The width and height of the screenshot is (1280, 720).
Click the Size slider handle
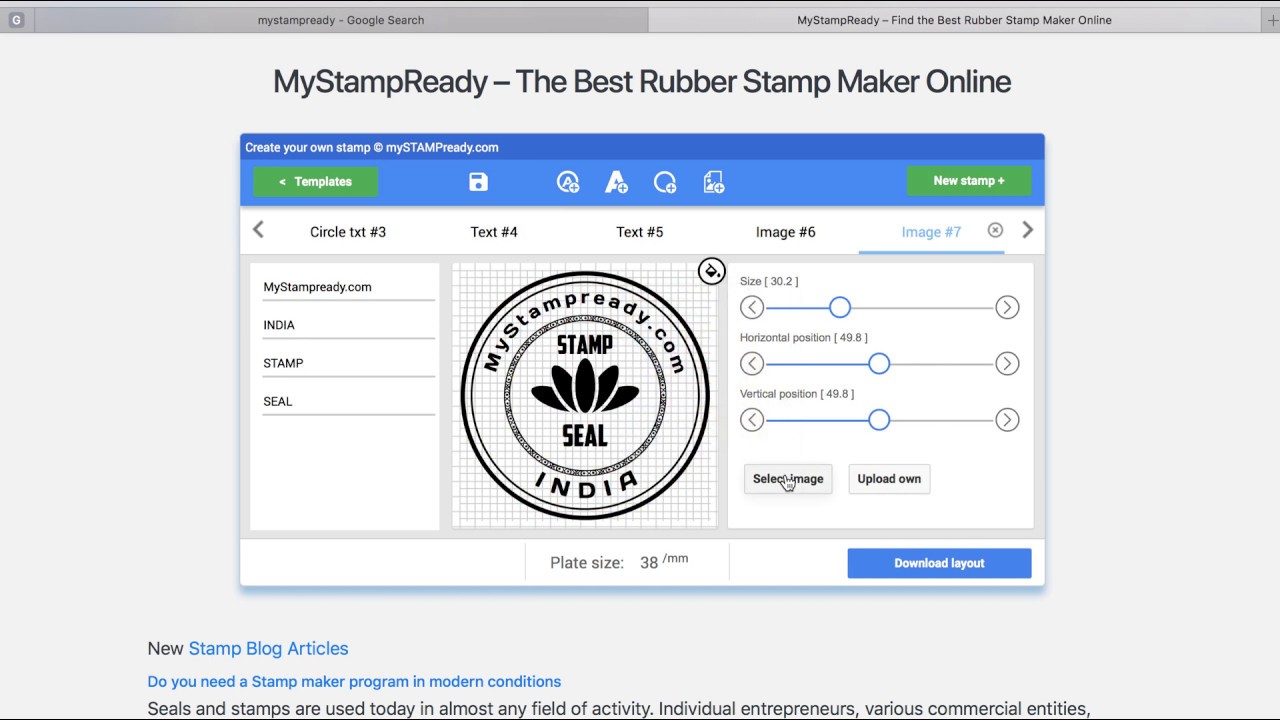click(x=840, y=308)
